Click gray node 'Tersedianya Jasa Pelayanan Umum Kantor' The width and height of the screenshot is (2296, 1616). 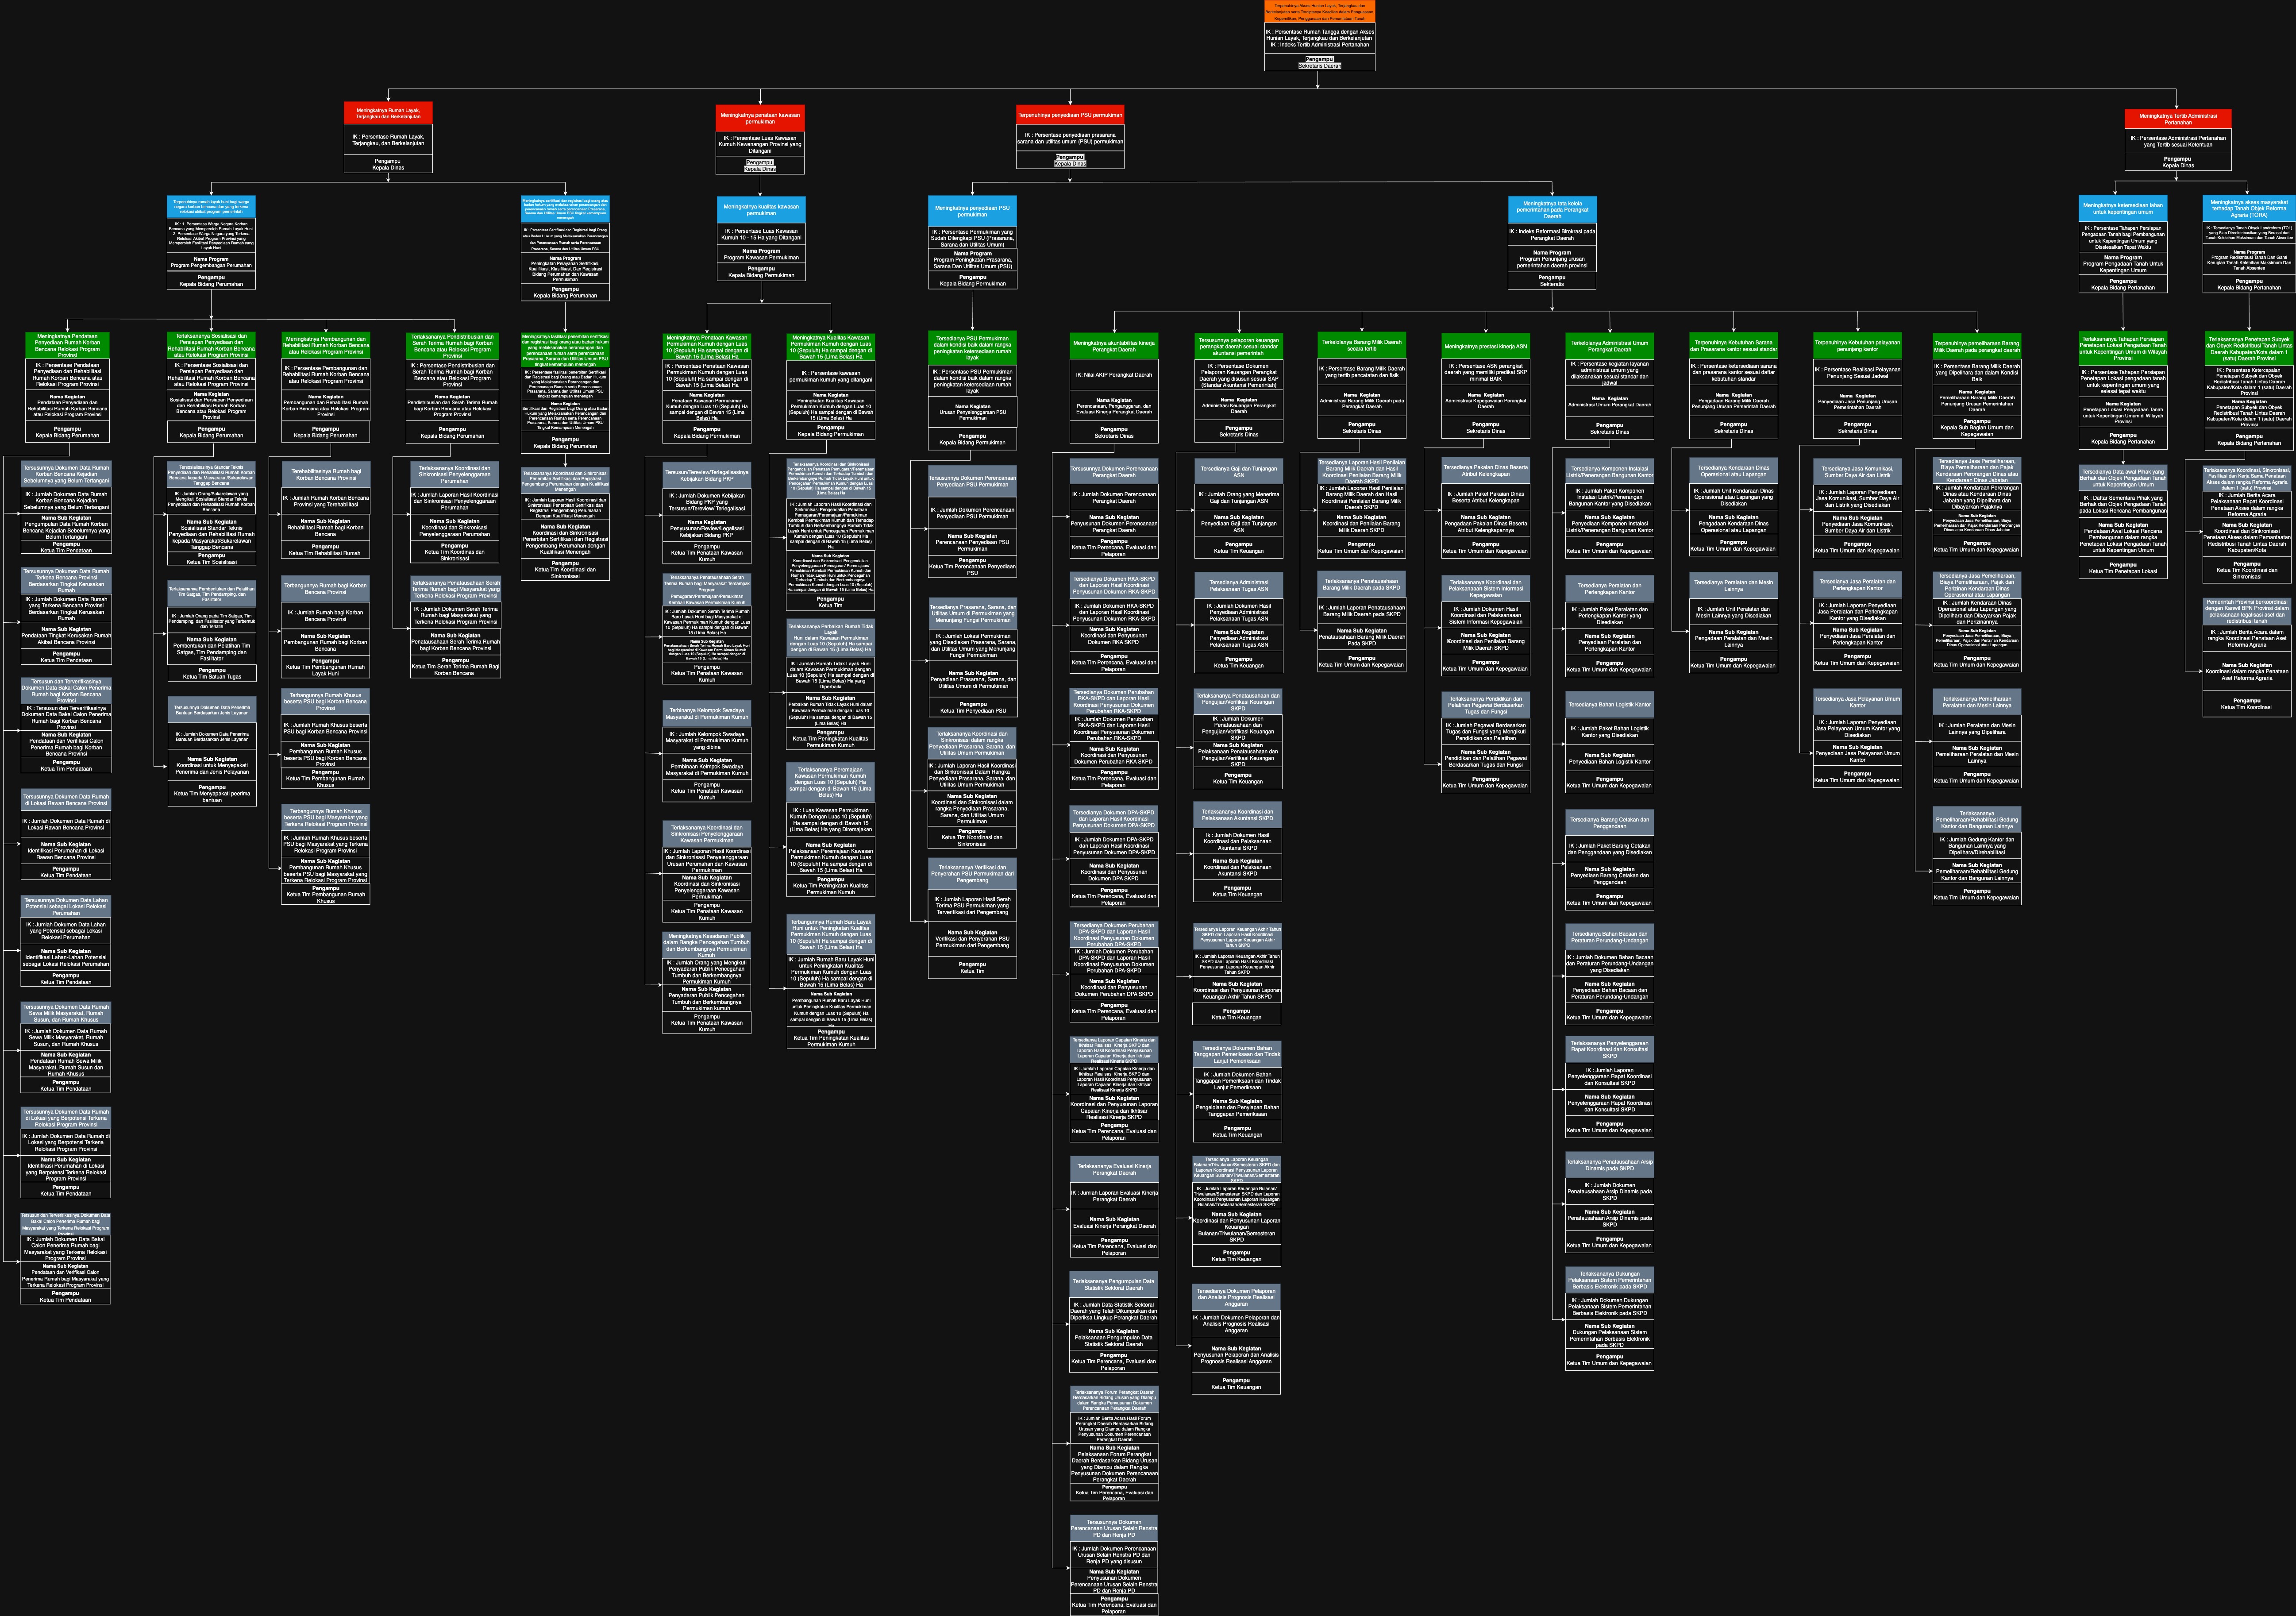(1857, 702)
